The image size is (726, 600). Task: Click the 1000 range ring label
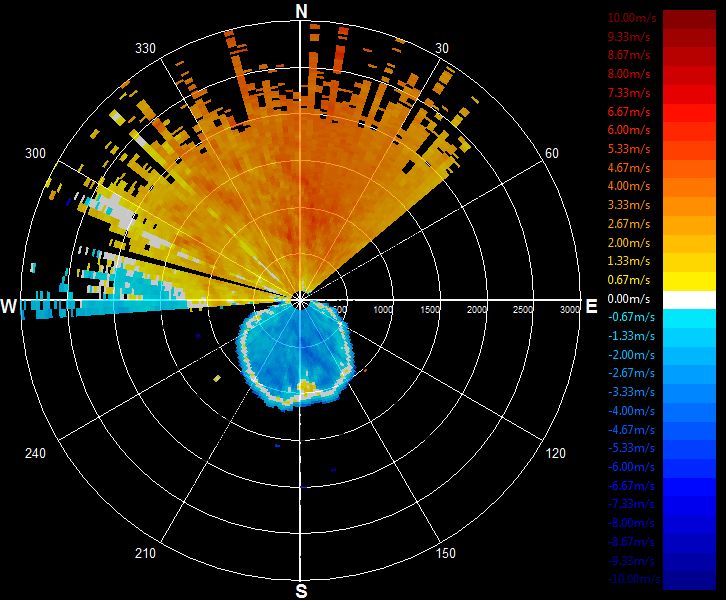[383, 310]
